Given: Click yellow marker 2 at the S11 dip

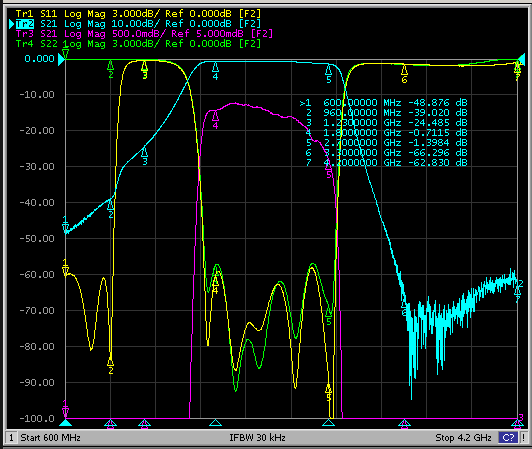Looking at the screenshot, I should 111,366.
